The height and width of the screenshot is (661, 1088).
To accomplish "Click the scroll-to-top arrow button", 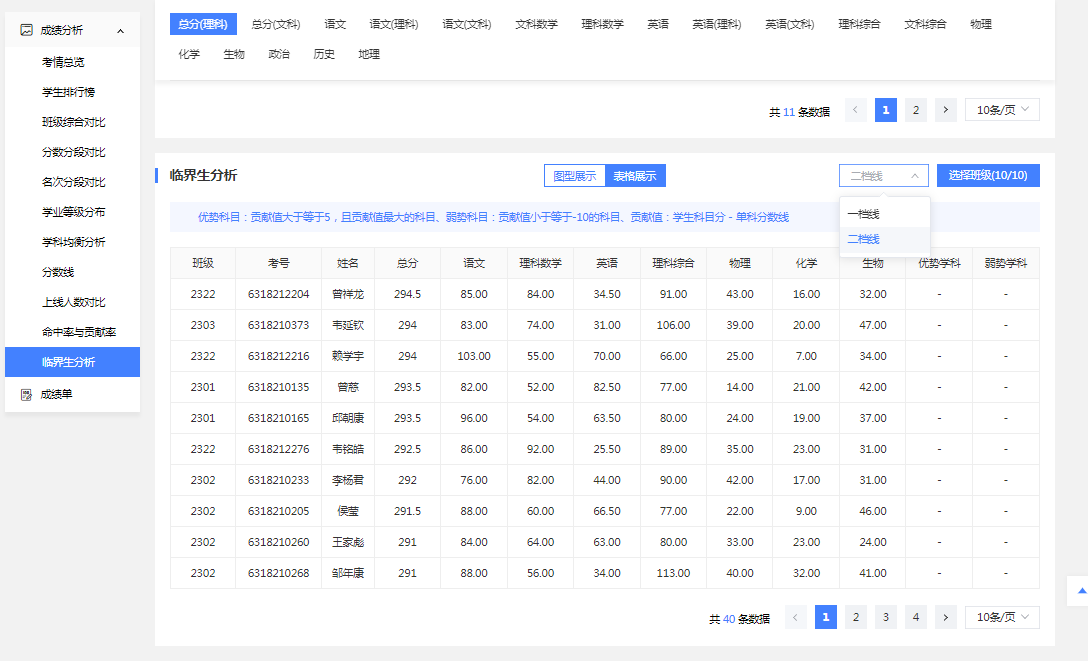I will coord(1081,591).
